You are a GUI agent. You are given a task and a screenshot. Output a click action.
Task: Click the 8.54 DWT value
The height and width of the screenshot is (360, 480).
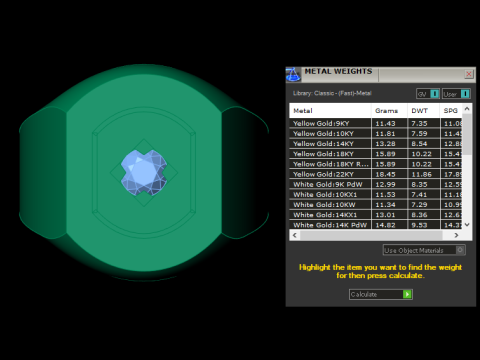(x=419, y=144)
